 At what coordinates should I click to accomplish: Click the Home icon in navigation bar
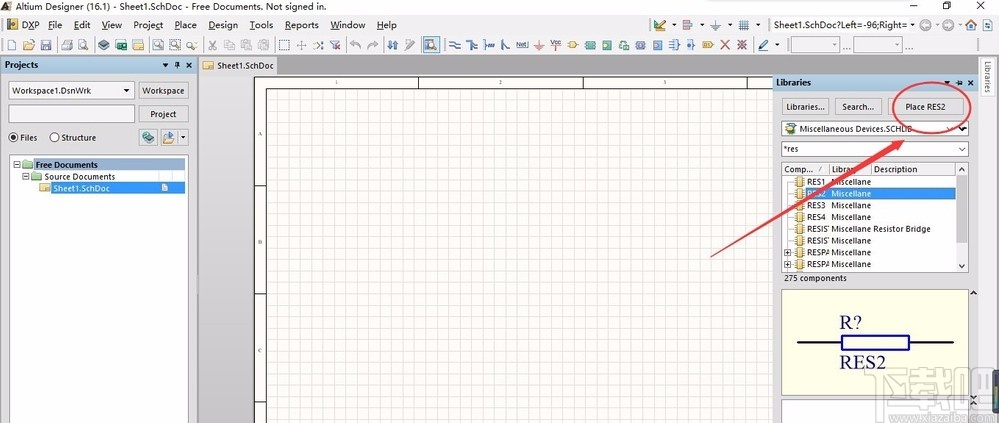[971, 25]
